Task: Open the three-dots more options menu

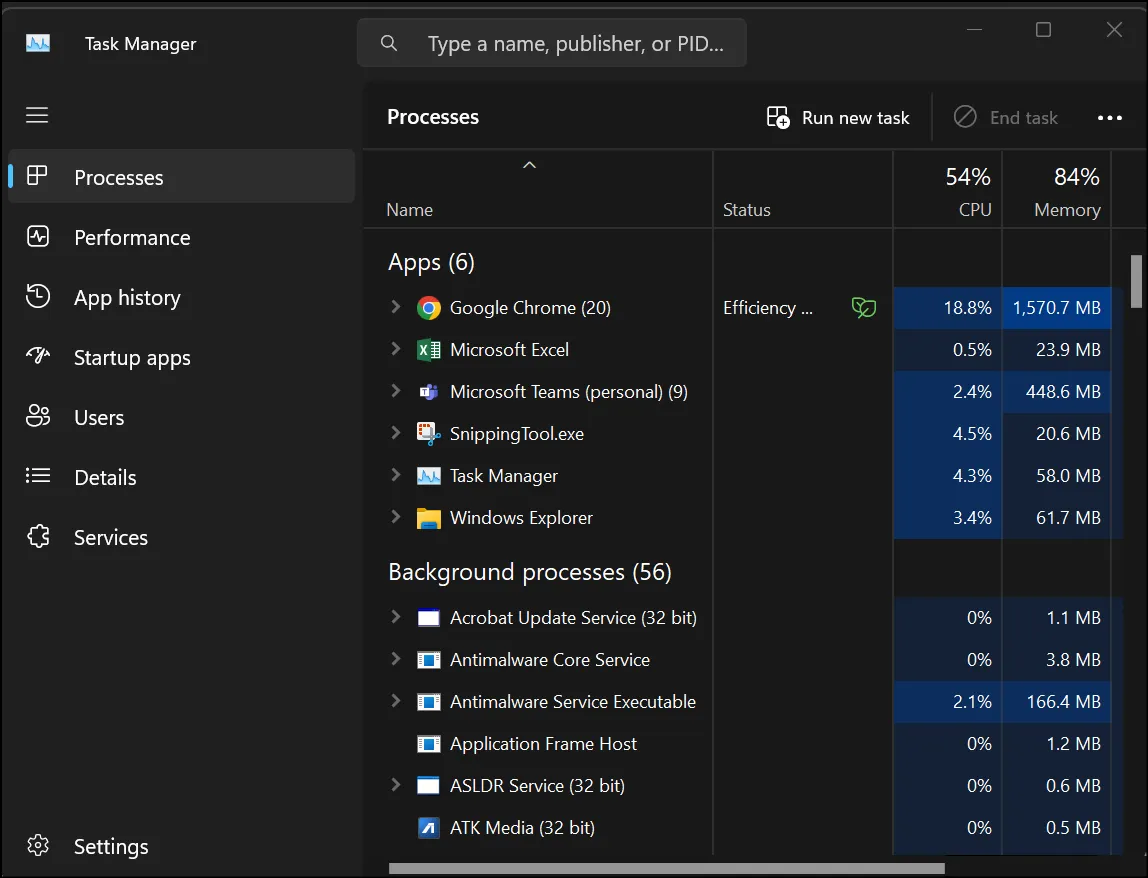Action: pyautogui.click(x=1110, y=118)
